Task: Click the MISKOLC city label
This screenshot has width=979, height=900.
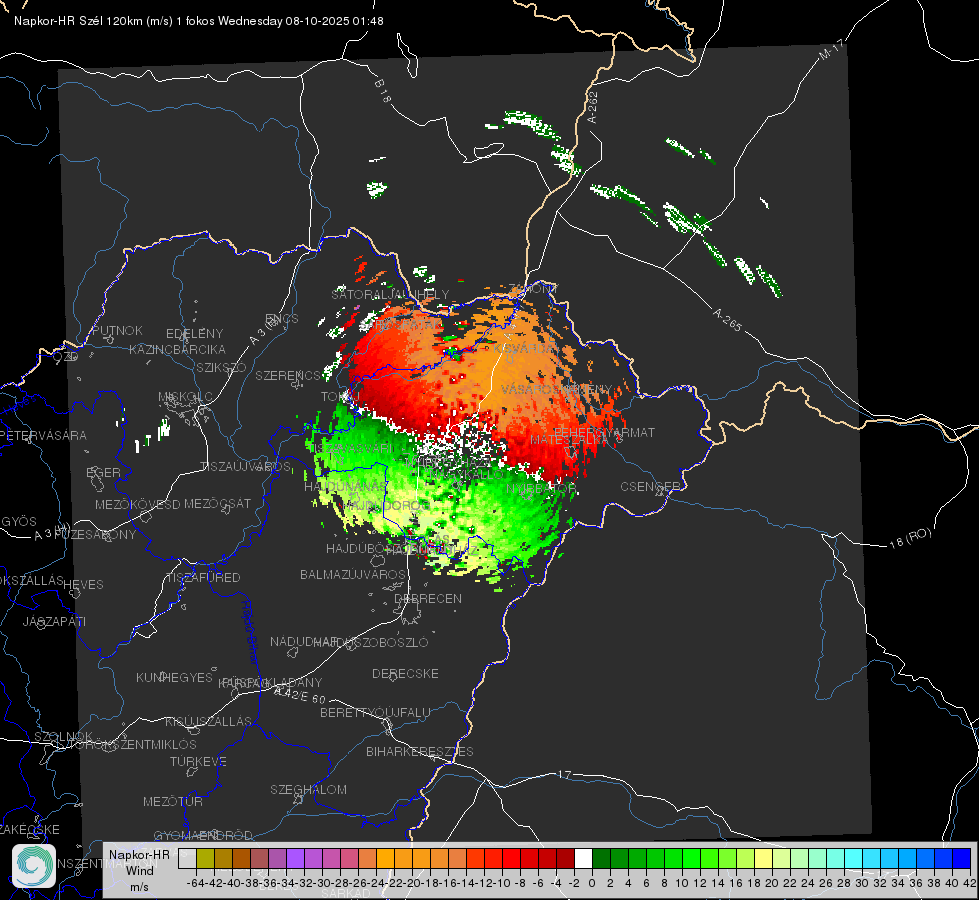Action: (x=185, y=397)
